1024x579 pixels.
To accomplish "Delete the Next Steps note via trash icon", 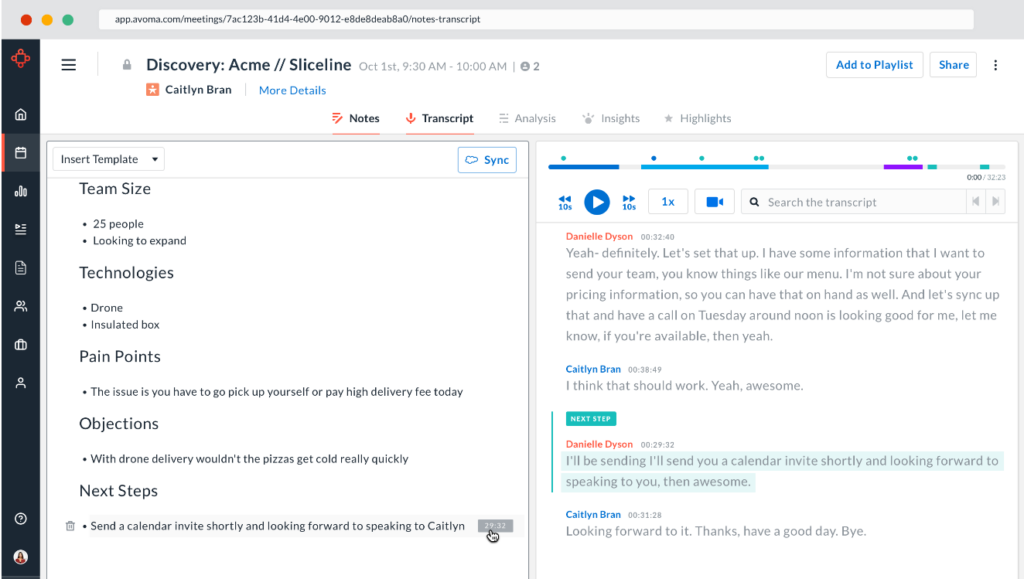I will [70, 526].
